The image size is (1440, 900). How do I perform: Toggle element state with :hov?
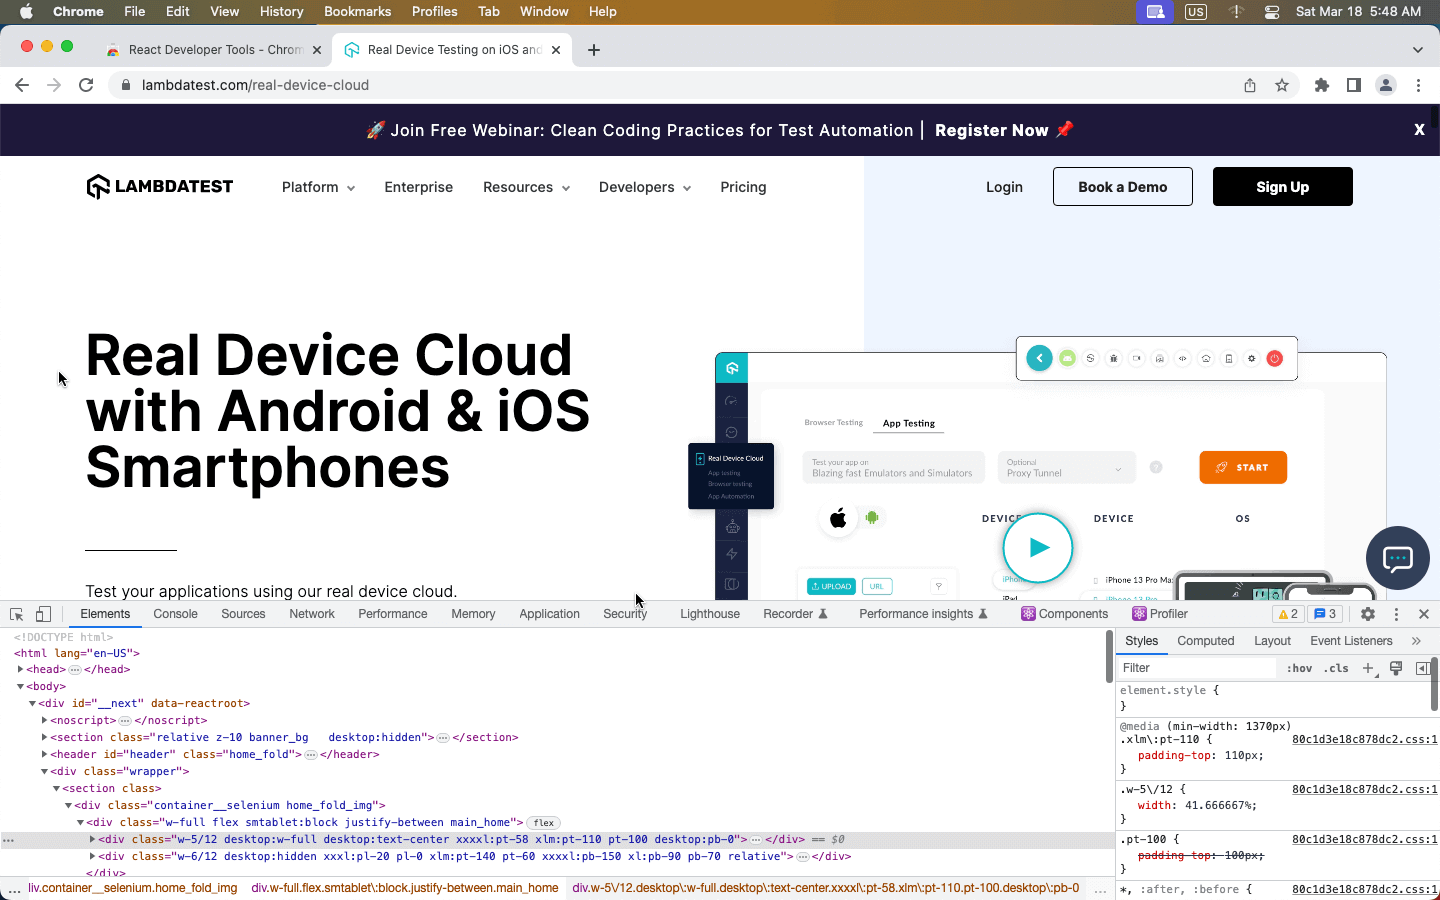tap(1299, 668)
